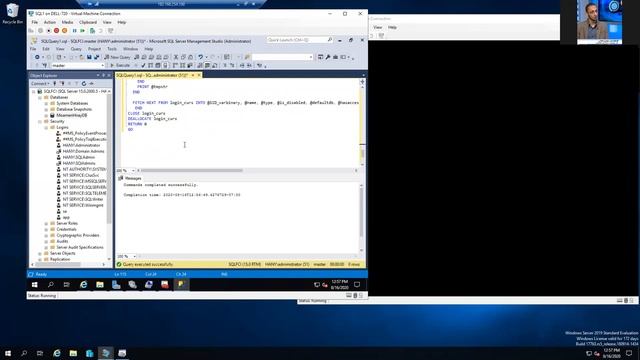This screenshot has height=360, width=640.
Task: Click the orange Shut Down icon in VM toolbar
Action: coord(64,31)
